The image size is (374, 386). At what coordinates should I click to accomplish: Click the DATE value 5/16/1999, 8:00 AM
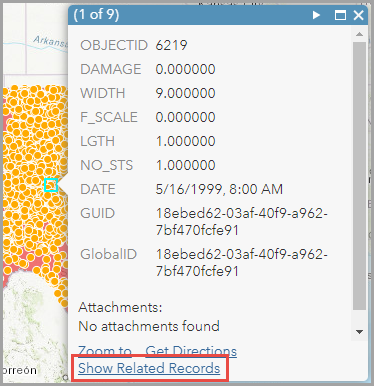click(219, 189)
